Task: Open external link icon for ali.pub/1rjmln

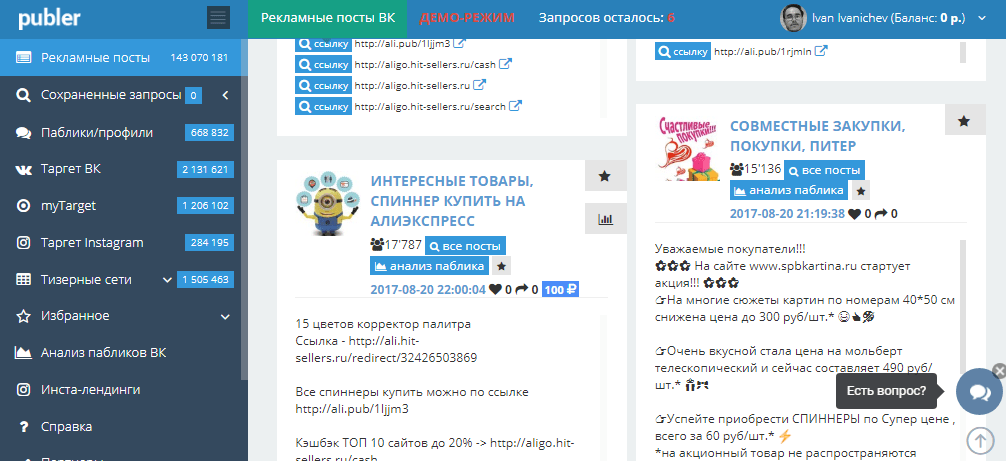Action: click(x=821, y=51)
